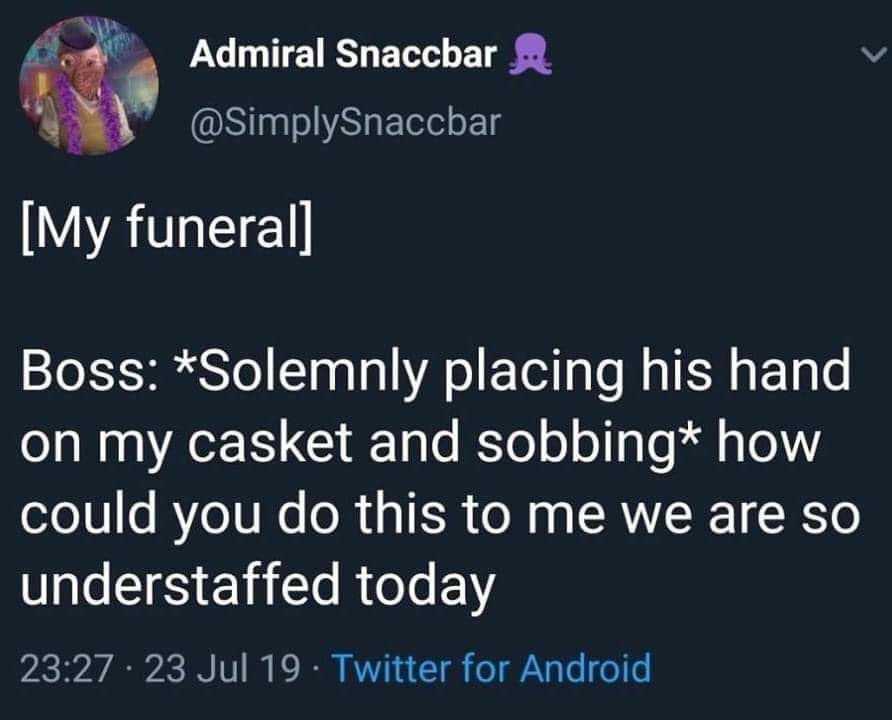Click the word understaffed in the tweet
Image resolution: width=892 pixels, height=720 pixels.
point(180,584)
